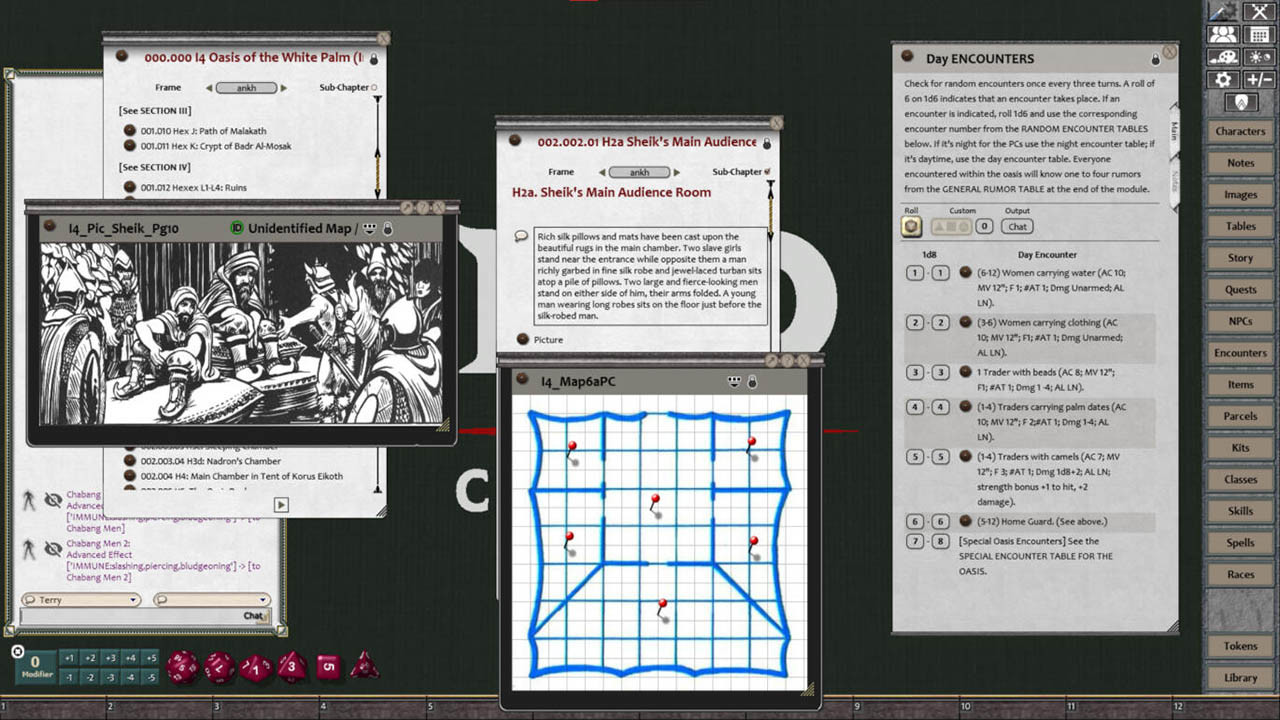Roll the d4 die in the dice tray
Screen dimensions: 1280x720
pyautogui.click(x=365, y=666)
